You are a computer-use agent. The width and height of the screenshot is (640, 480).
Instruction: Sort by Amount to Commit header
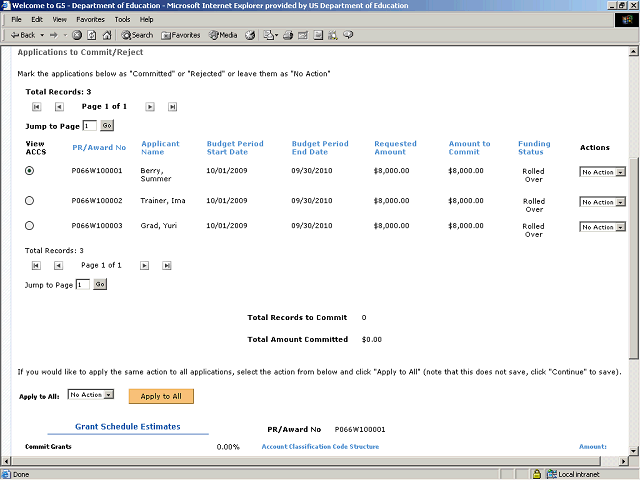pyautogui.click(x=469, y=148)
